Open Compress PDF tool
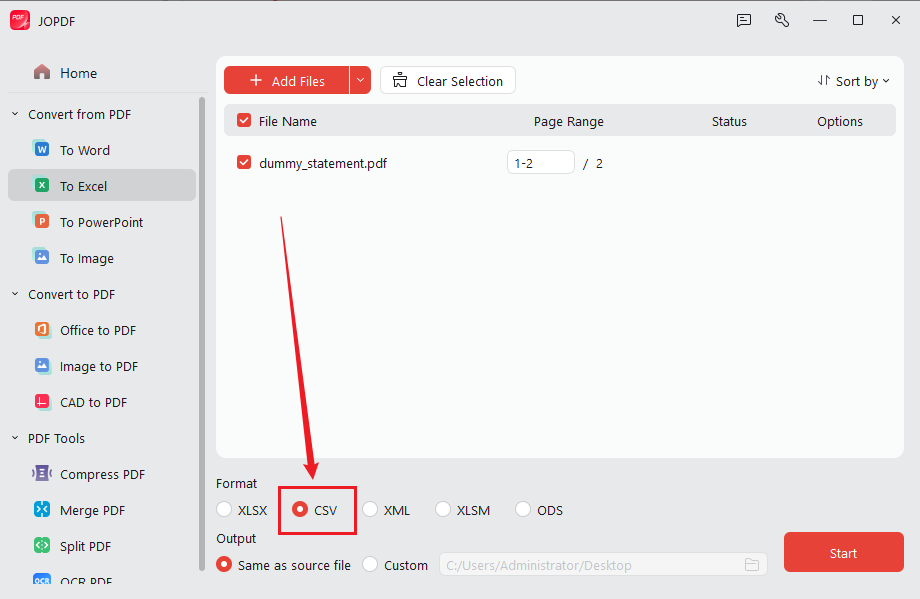Image resolution: width=920 pixels, height=599 pixels. [x=102, y=475]
